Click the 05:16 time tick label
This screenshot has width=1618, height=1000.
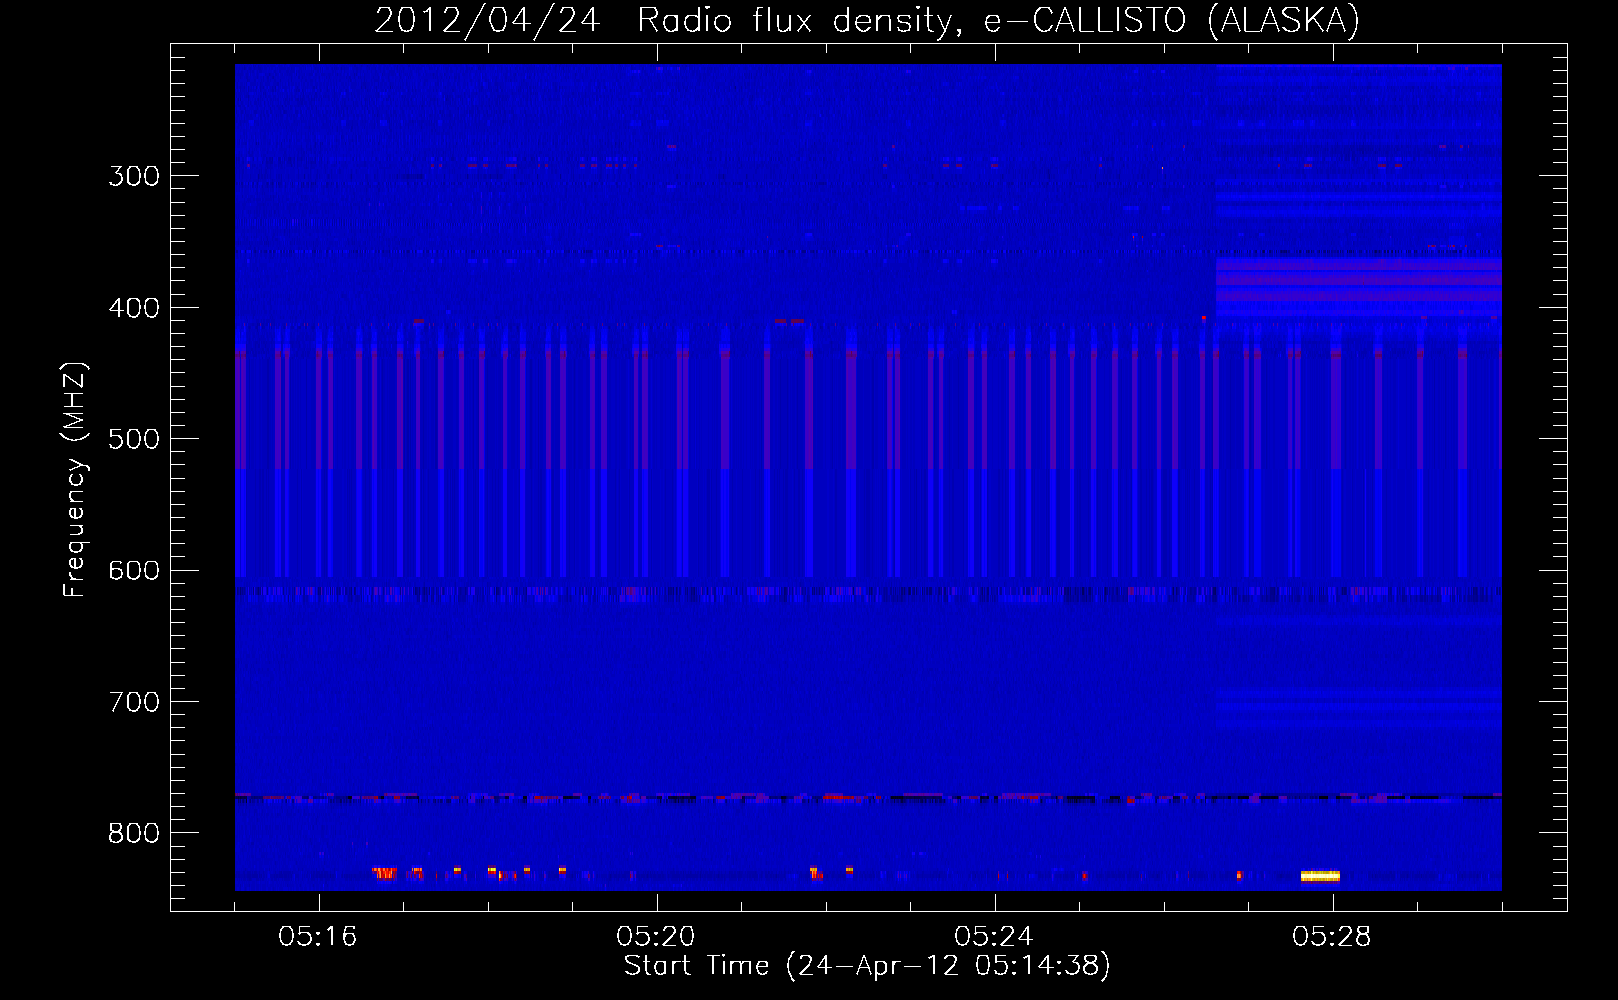pyautogui.click(x=318, y=937)
